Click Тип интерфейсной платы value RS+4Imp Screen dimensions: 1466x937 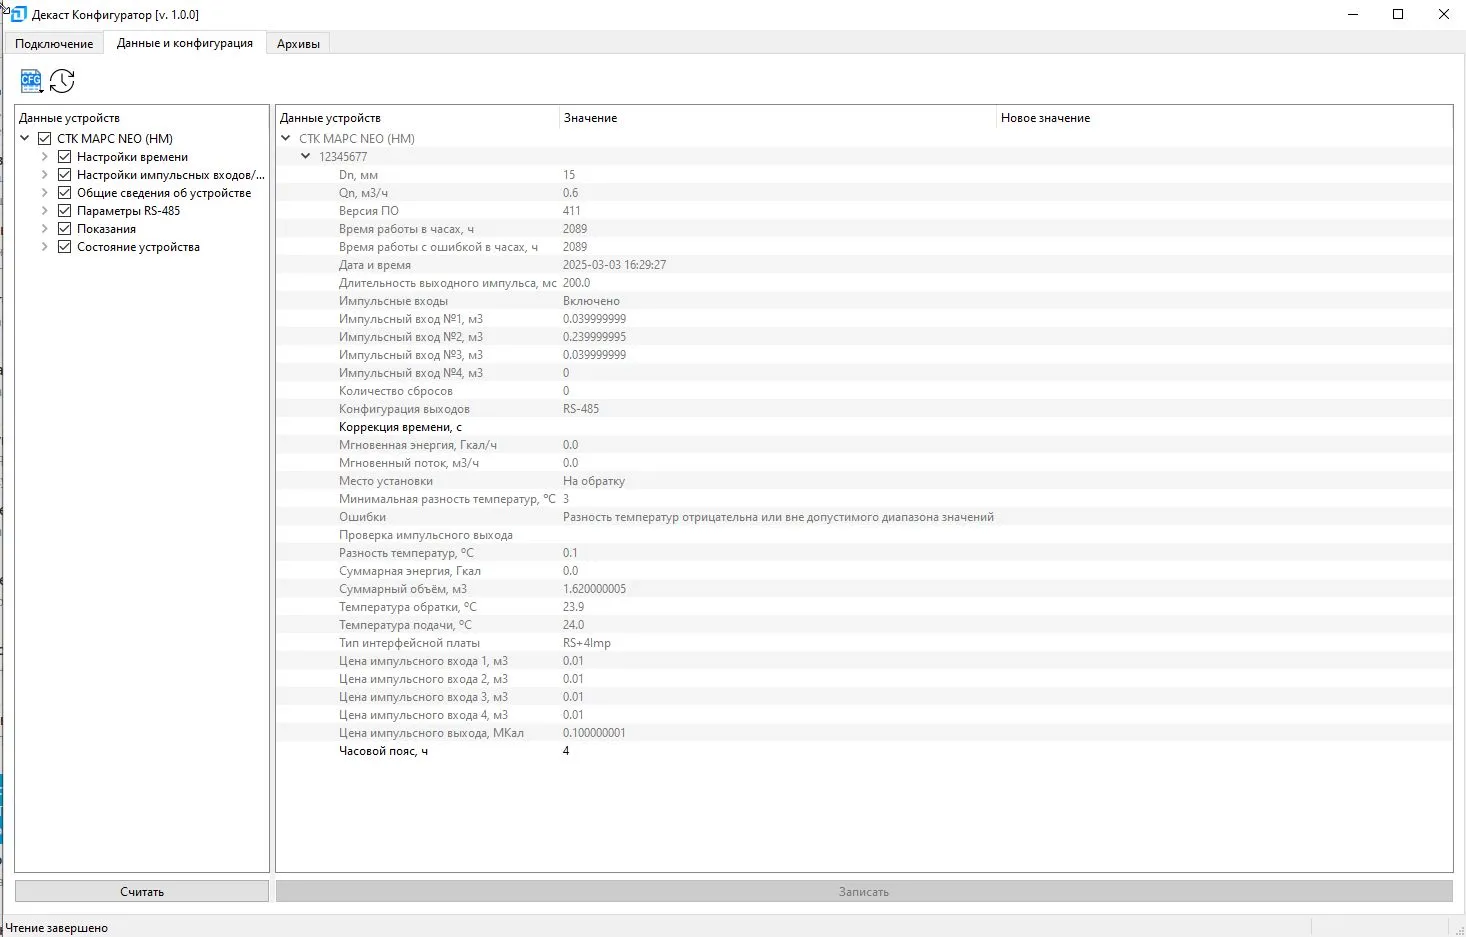[587, 643]
